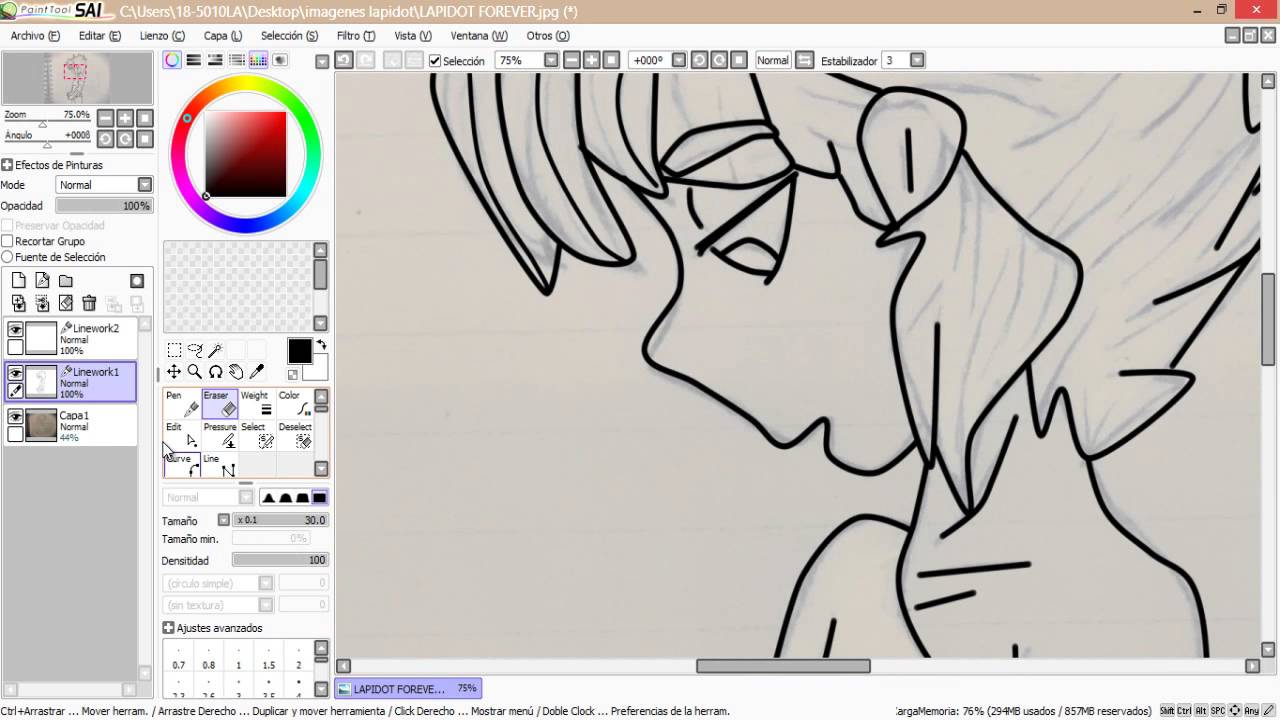Select the Pen linework tool

tap(182, 403)
